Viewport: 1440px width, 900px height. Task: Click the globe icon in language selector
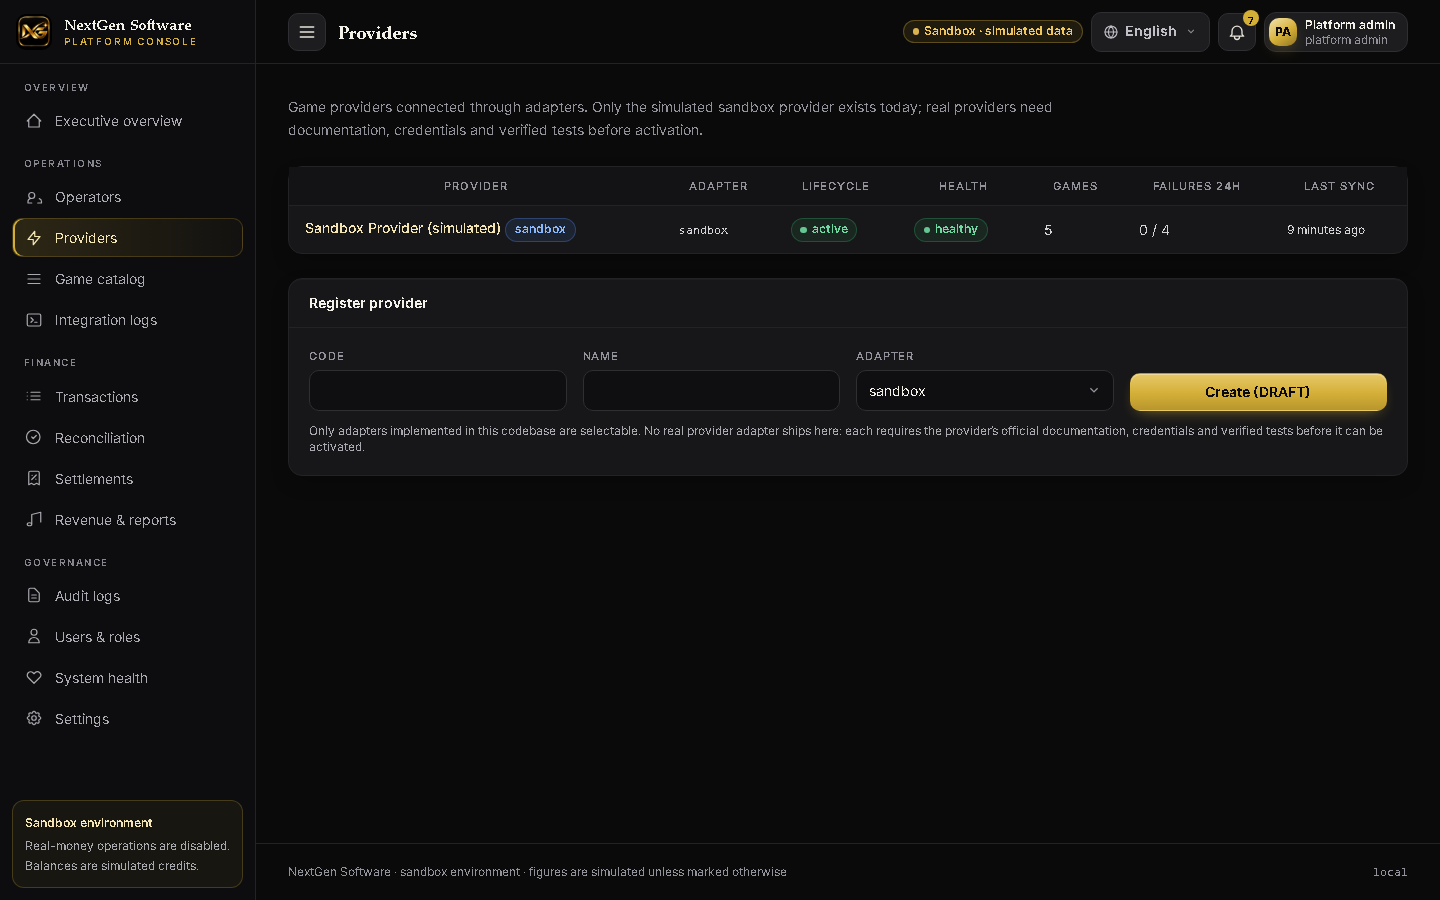point(1111,32)
